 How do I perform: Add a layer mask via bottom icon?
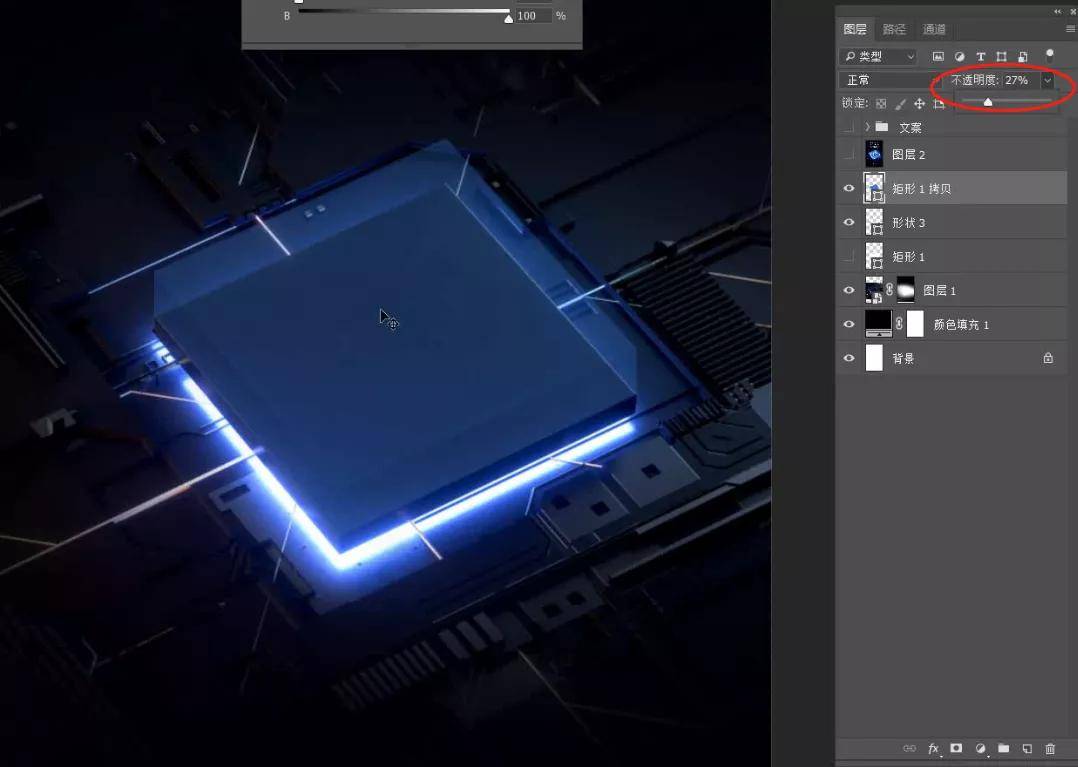[956, 748]
